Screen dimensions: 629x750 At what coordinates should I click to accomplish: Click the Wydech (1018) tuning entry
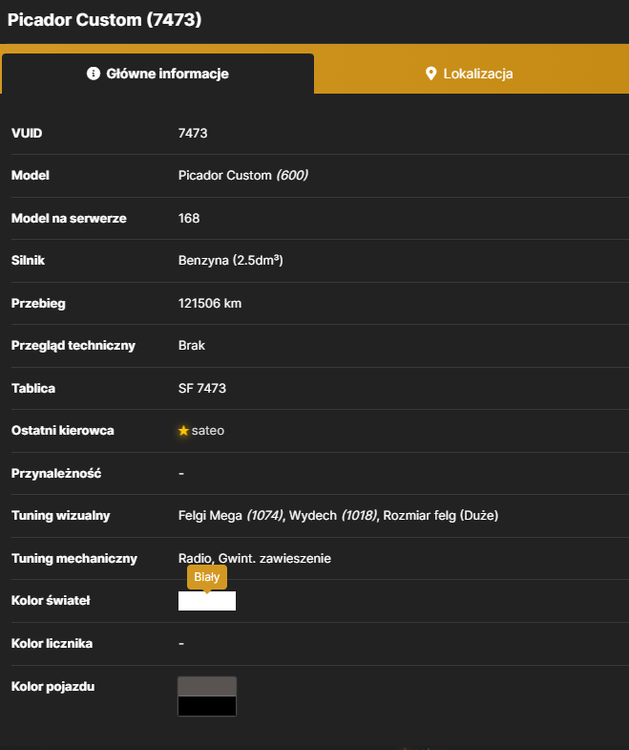point(333,516)
